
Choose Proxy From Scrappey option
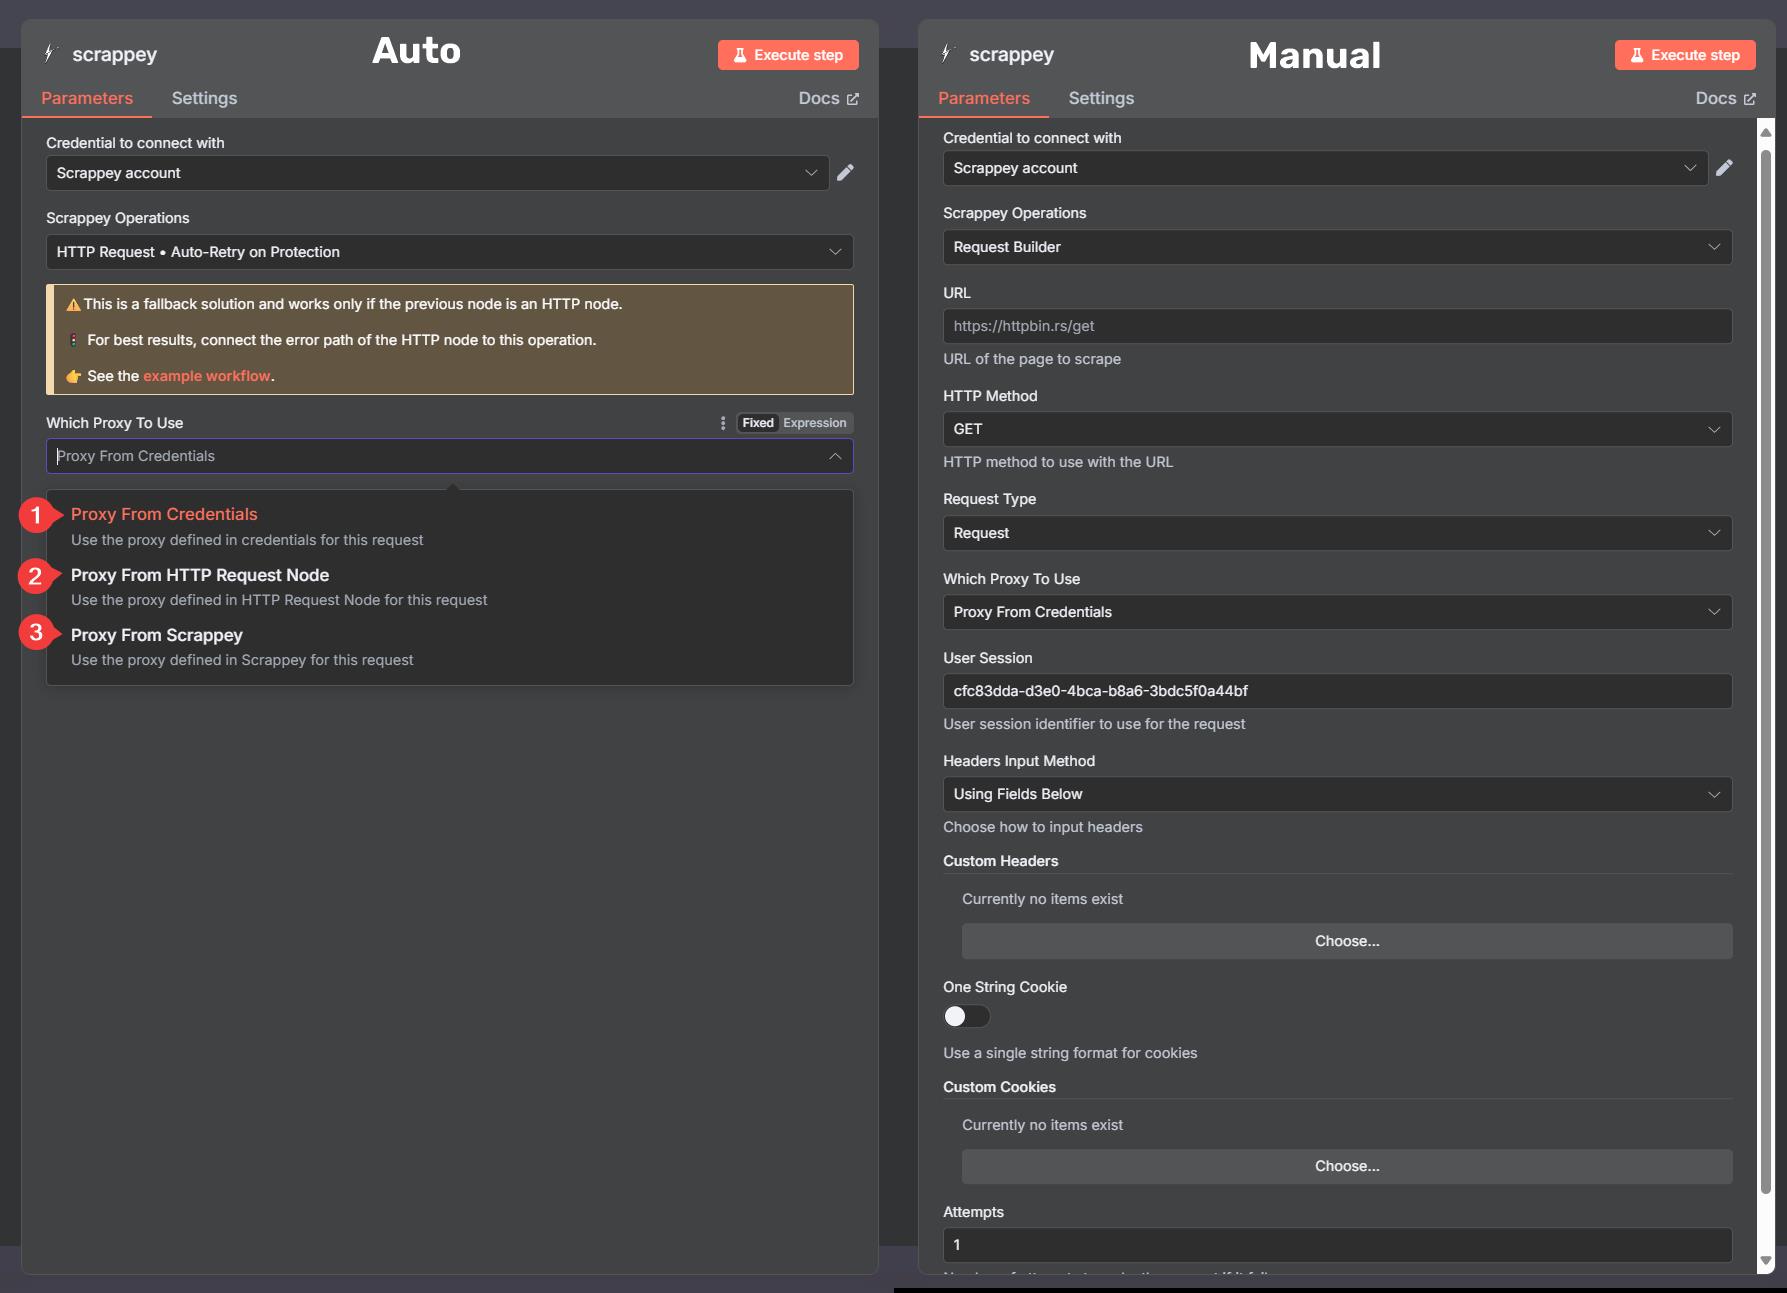coord(450,647)
